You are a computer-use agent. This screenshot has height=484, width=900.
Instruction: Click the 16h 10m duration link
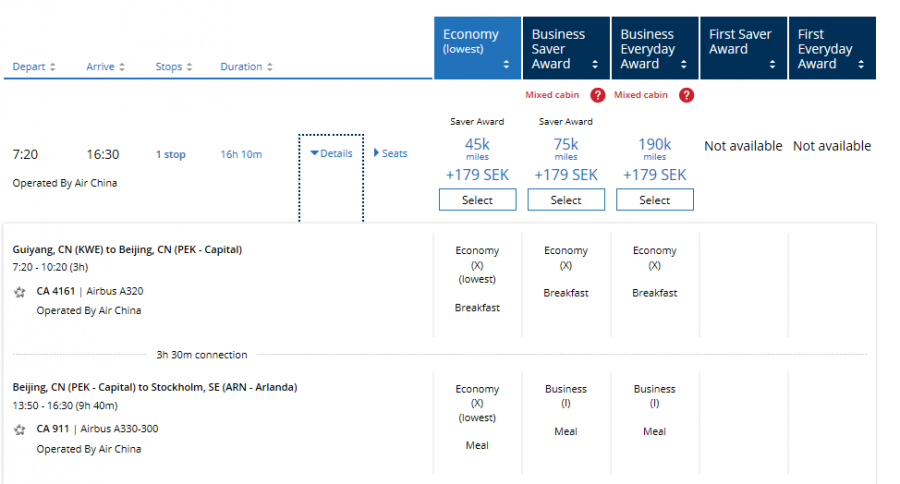point(241,155)
